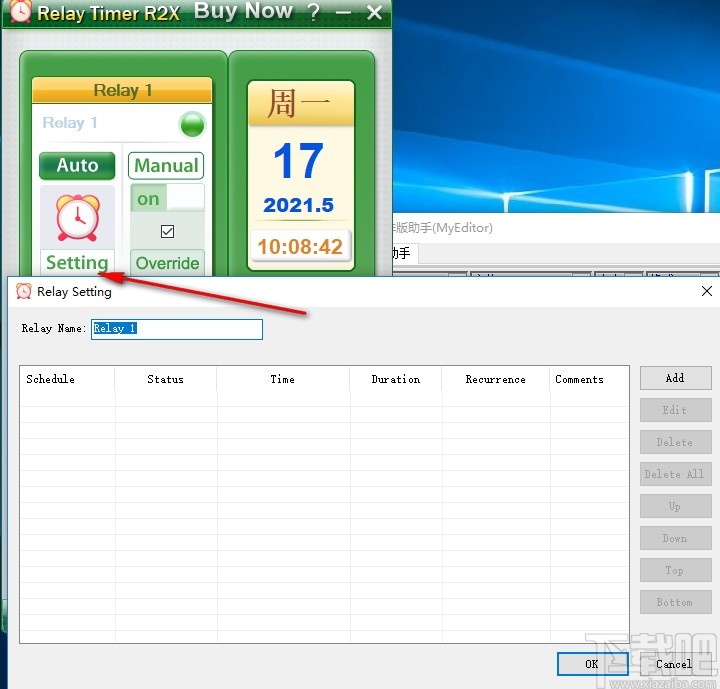Screen dimensions: 720x689
Task: Click the 2021.5 month display
Action: (x=298, y=205)
